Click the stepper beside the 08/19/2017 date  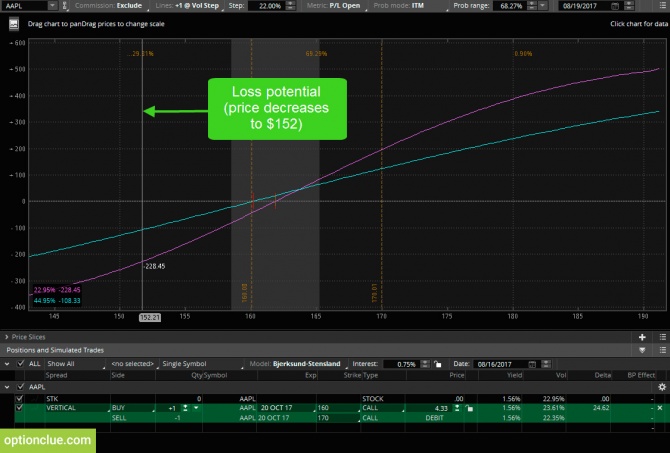click(629, 6)
